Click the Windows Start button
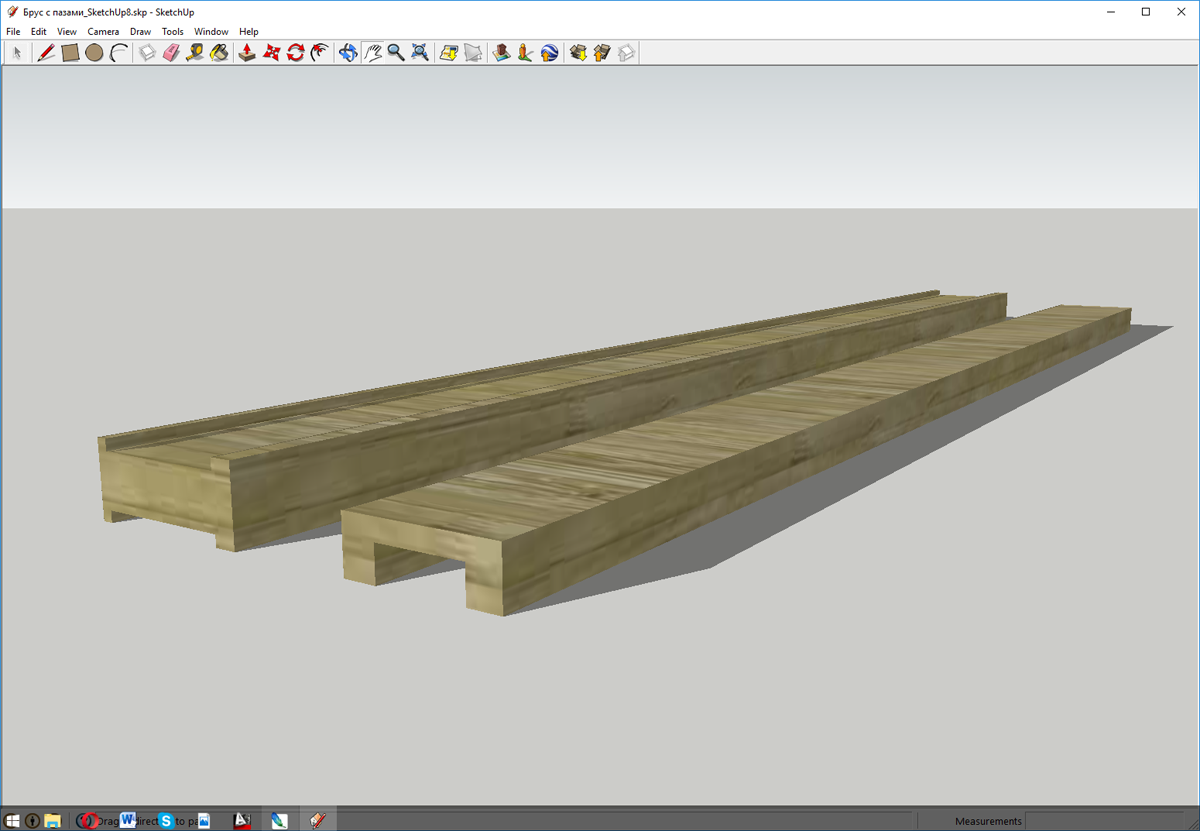The image size is (1200, 831). click(x=13, y=821)
